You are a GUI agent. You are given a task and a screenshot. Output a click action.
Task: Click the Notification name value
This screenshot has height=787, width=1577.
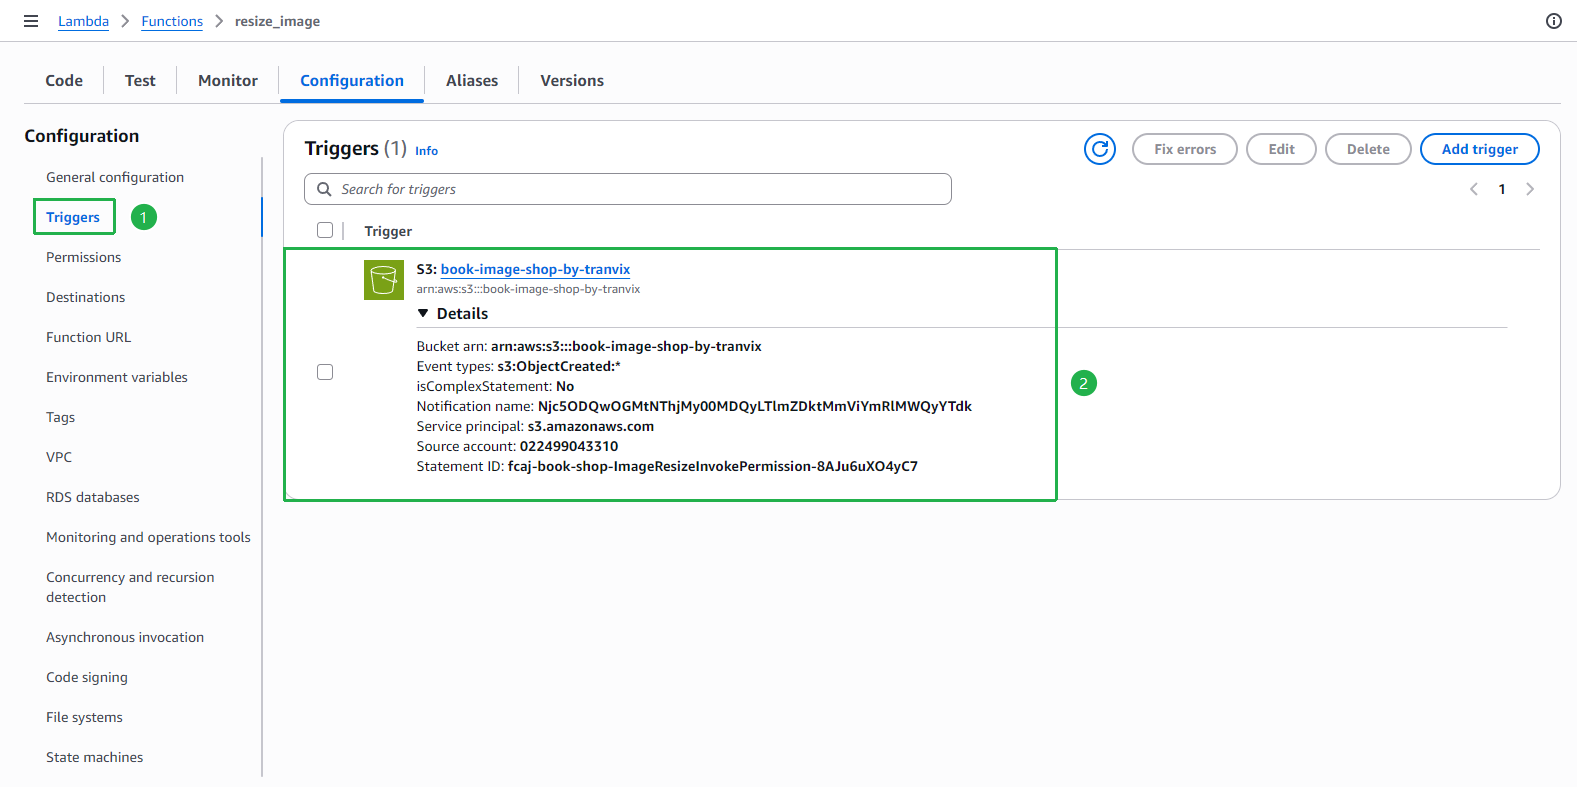(755, 406)
